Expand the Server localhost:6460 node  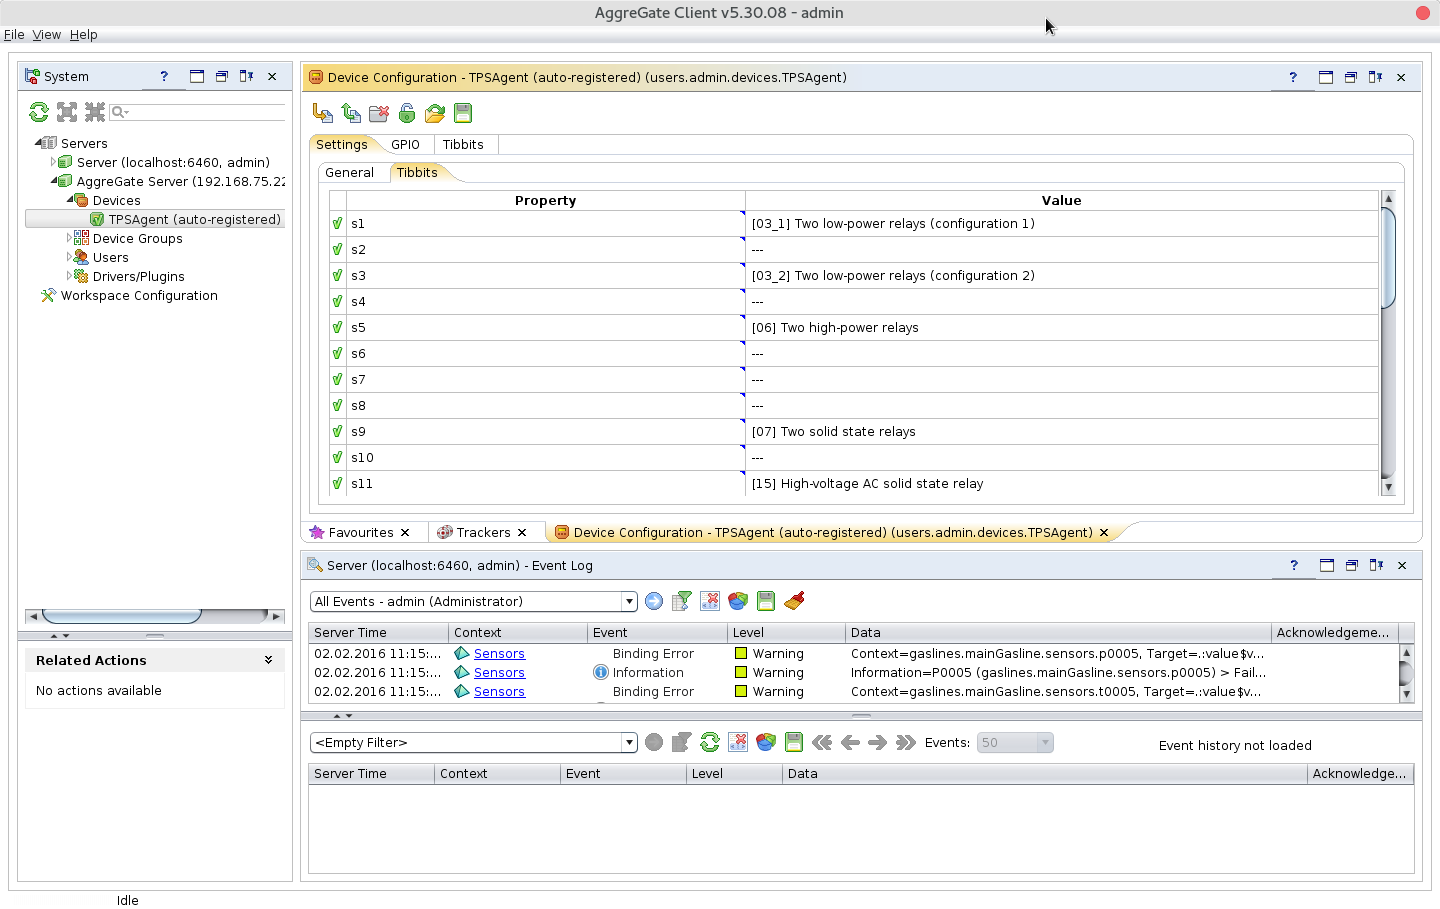[54, 161]
